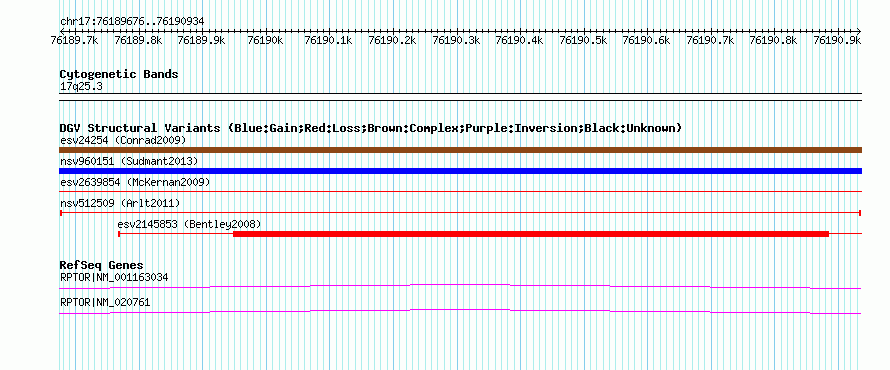Click the thin red esv2639854 loss line
Viewport: 890px width, 370px height.
tap(460, 191)
